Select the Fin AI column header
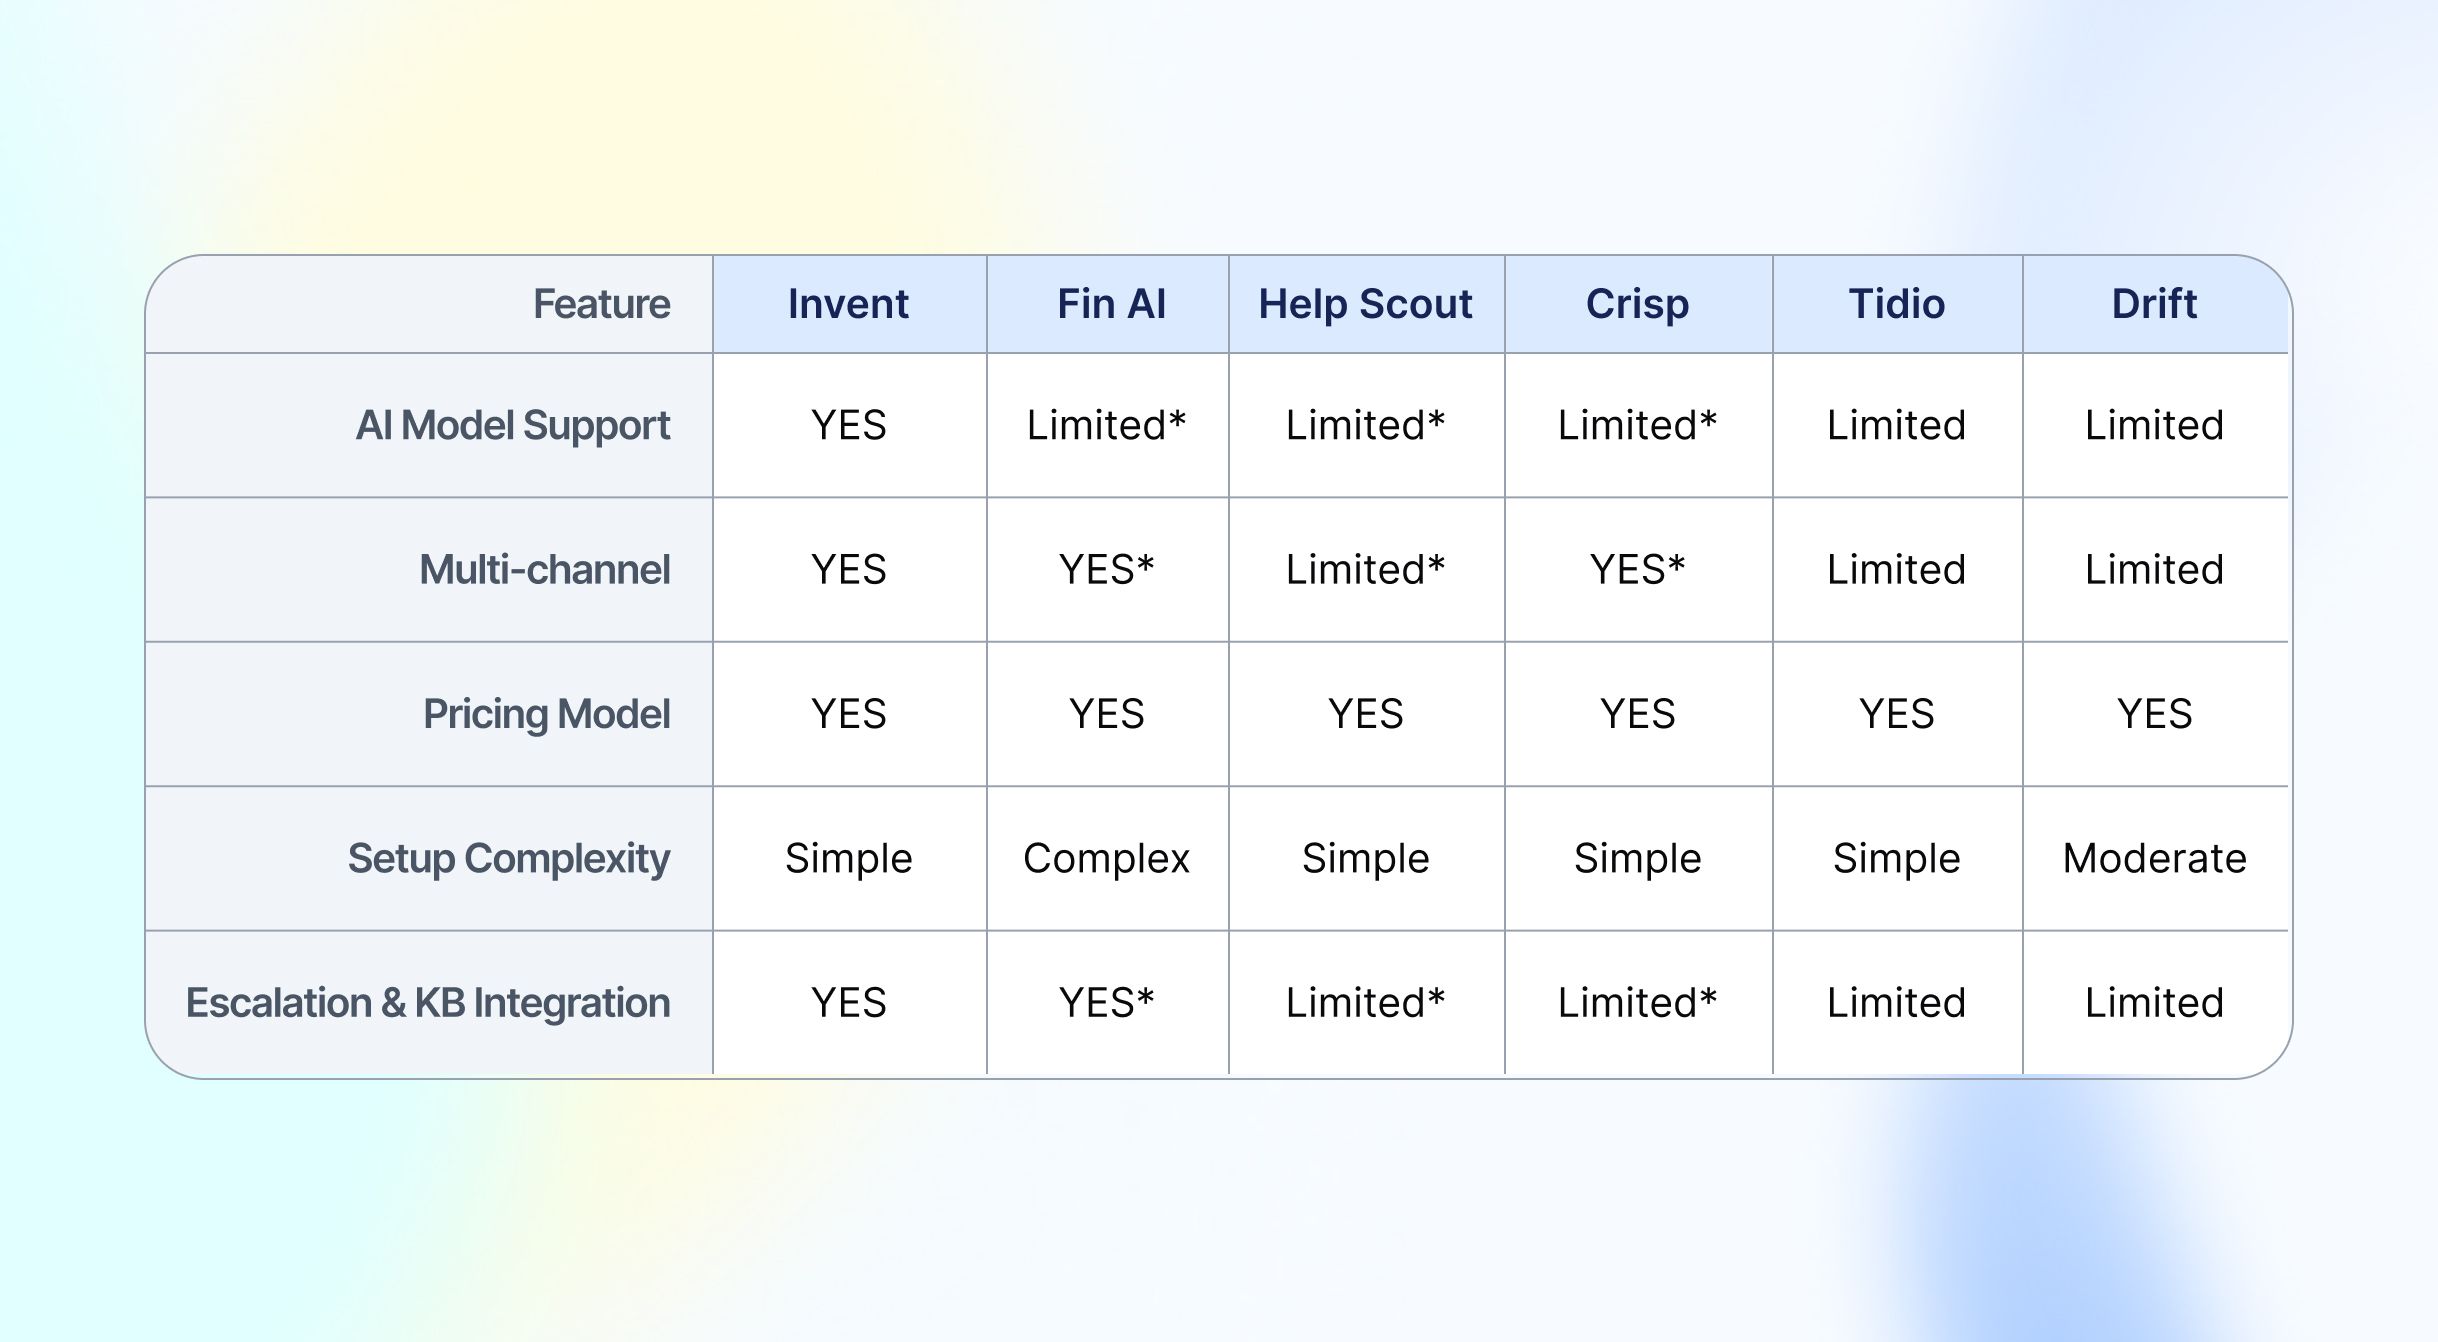2438x1342 pixels. click(1111, 304)
